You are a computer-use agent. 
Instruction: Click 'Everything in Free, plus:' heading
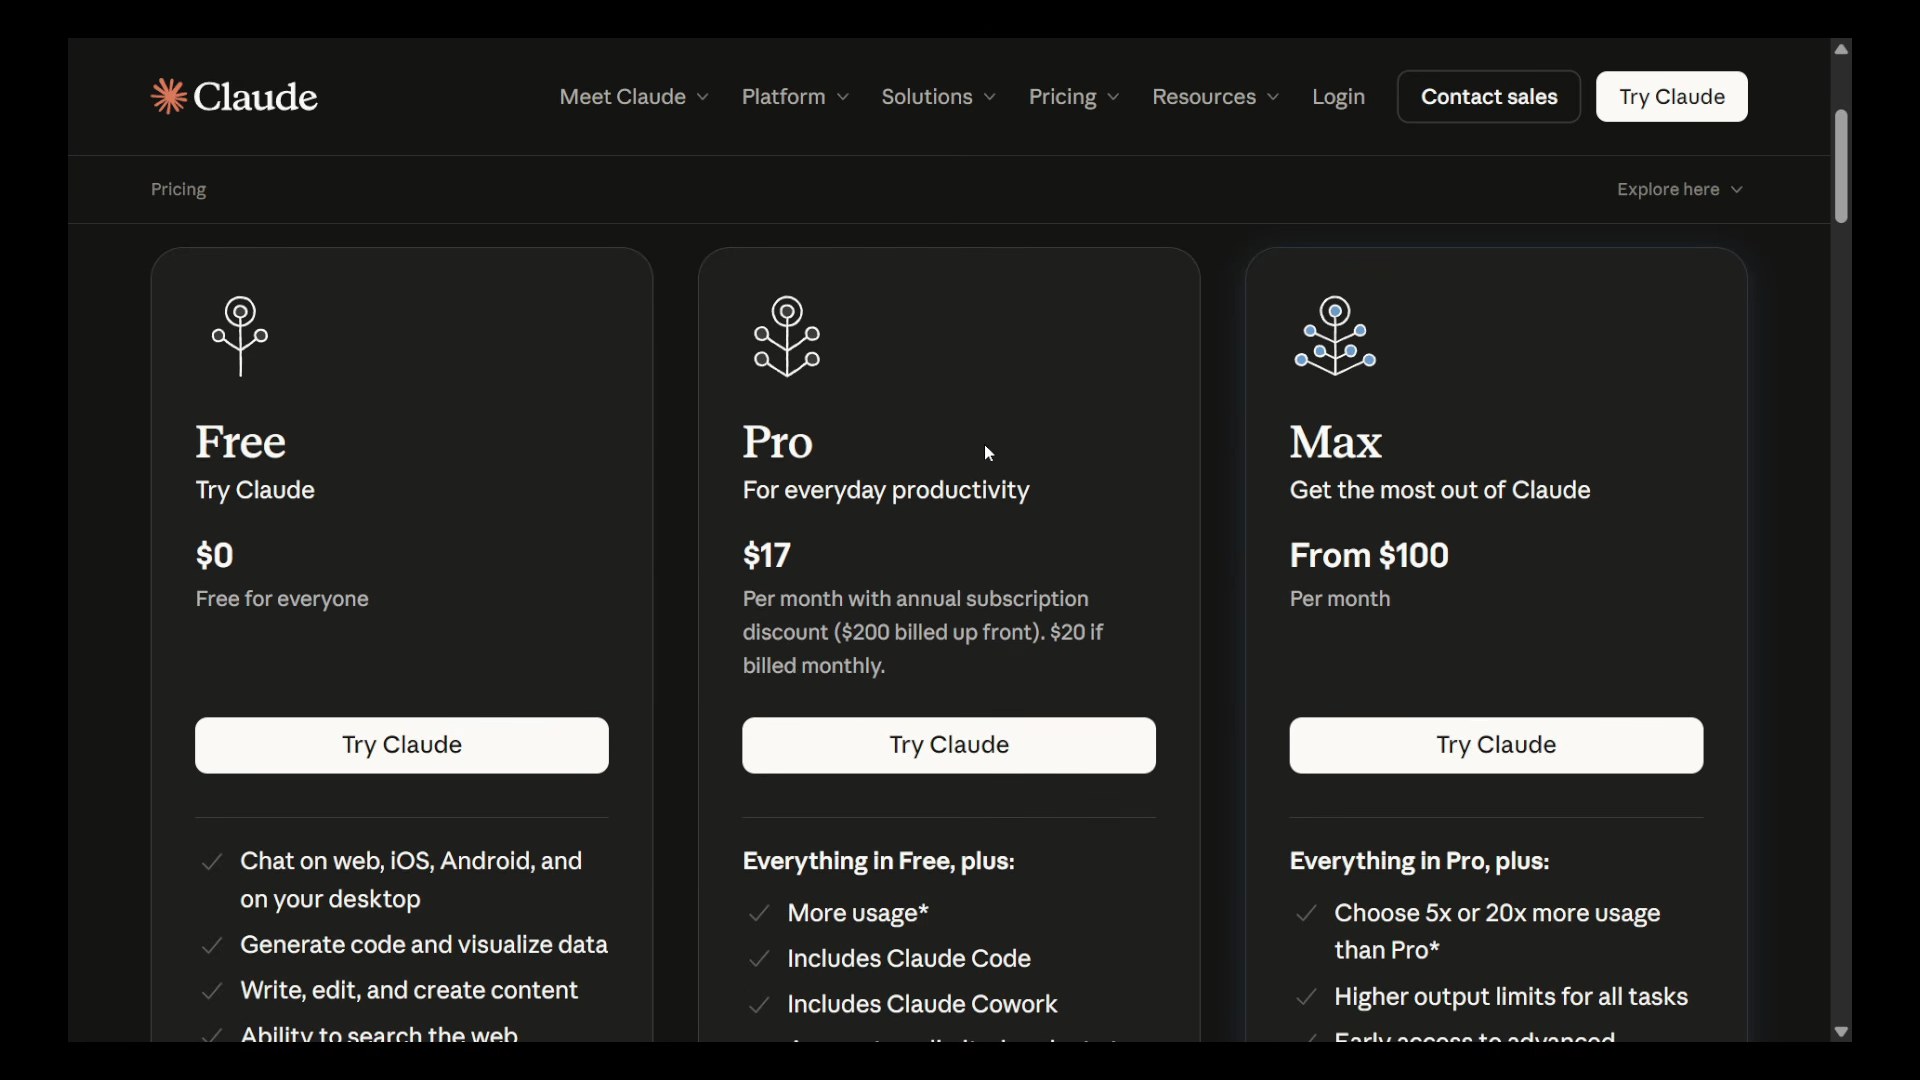pos(879,862)
